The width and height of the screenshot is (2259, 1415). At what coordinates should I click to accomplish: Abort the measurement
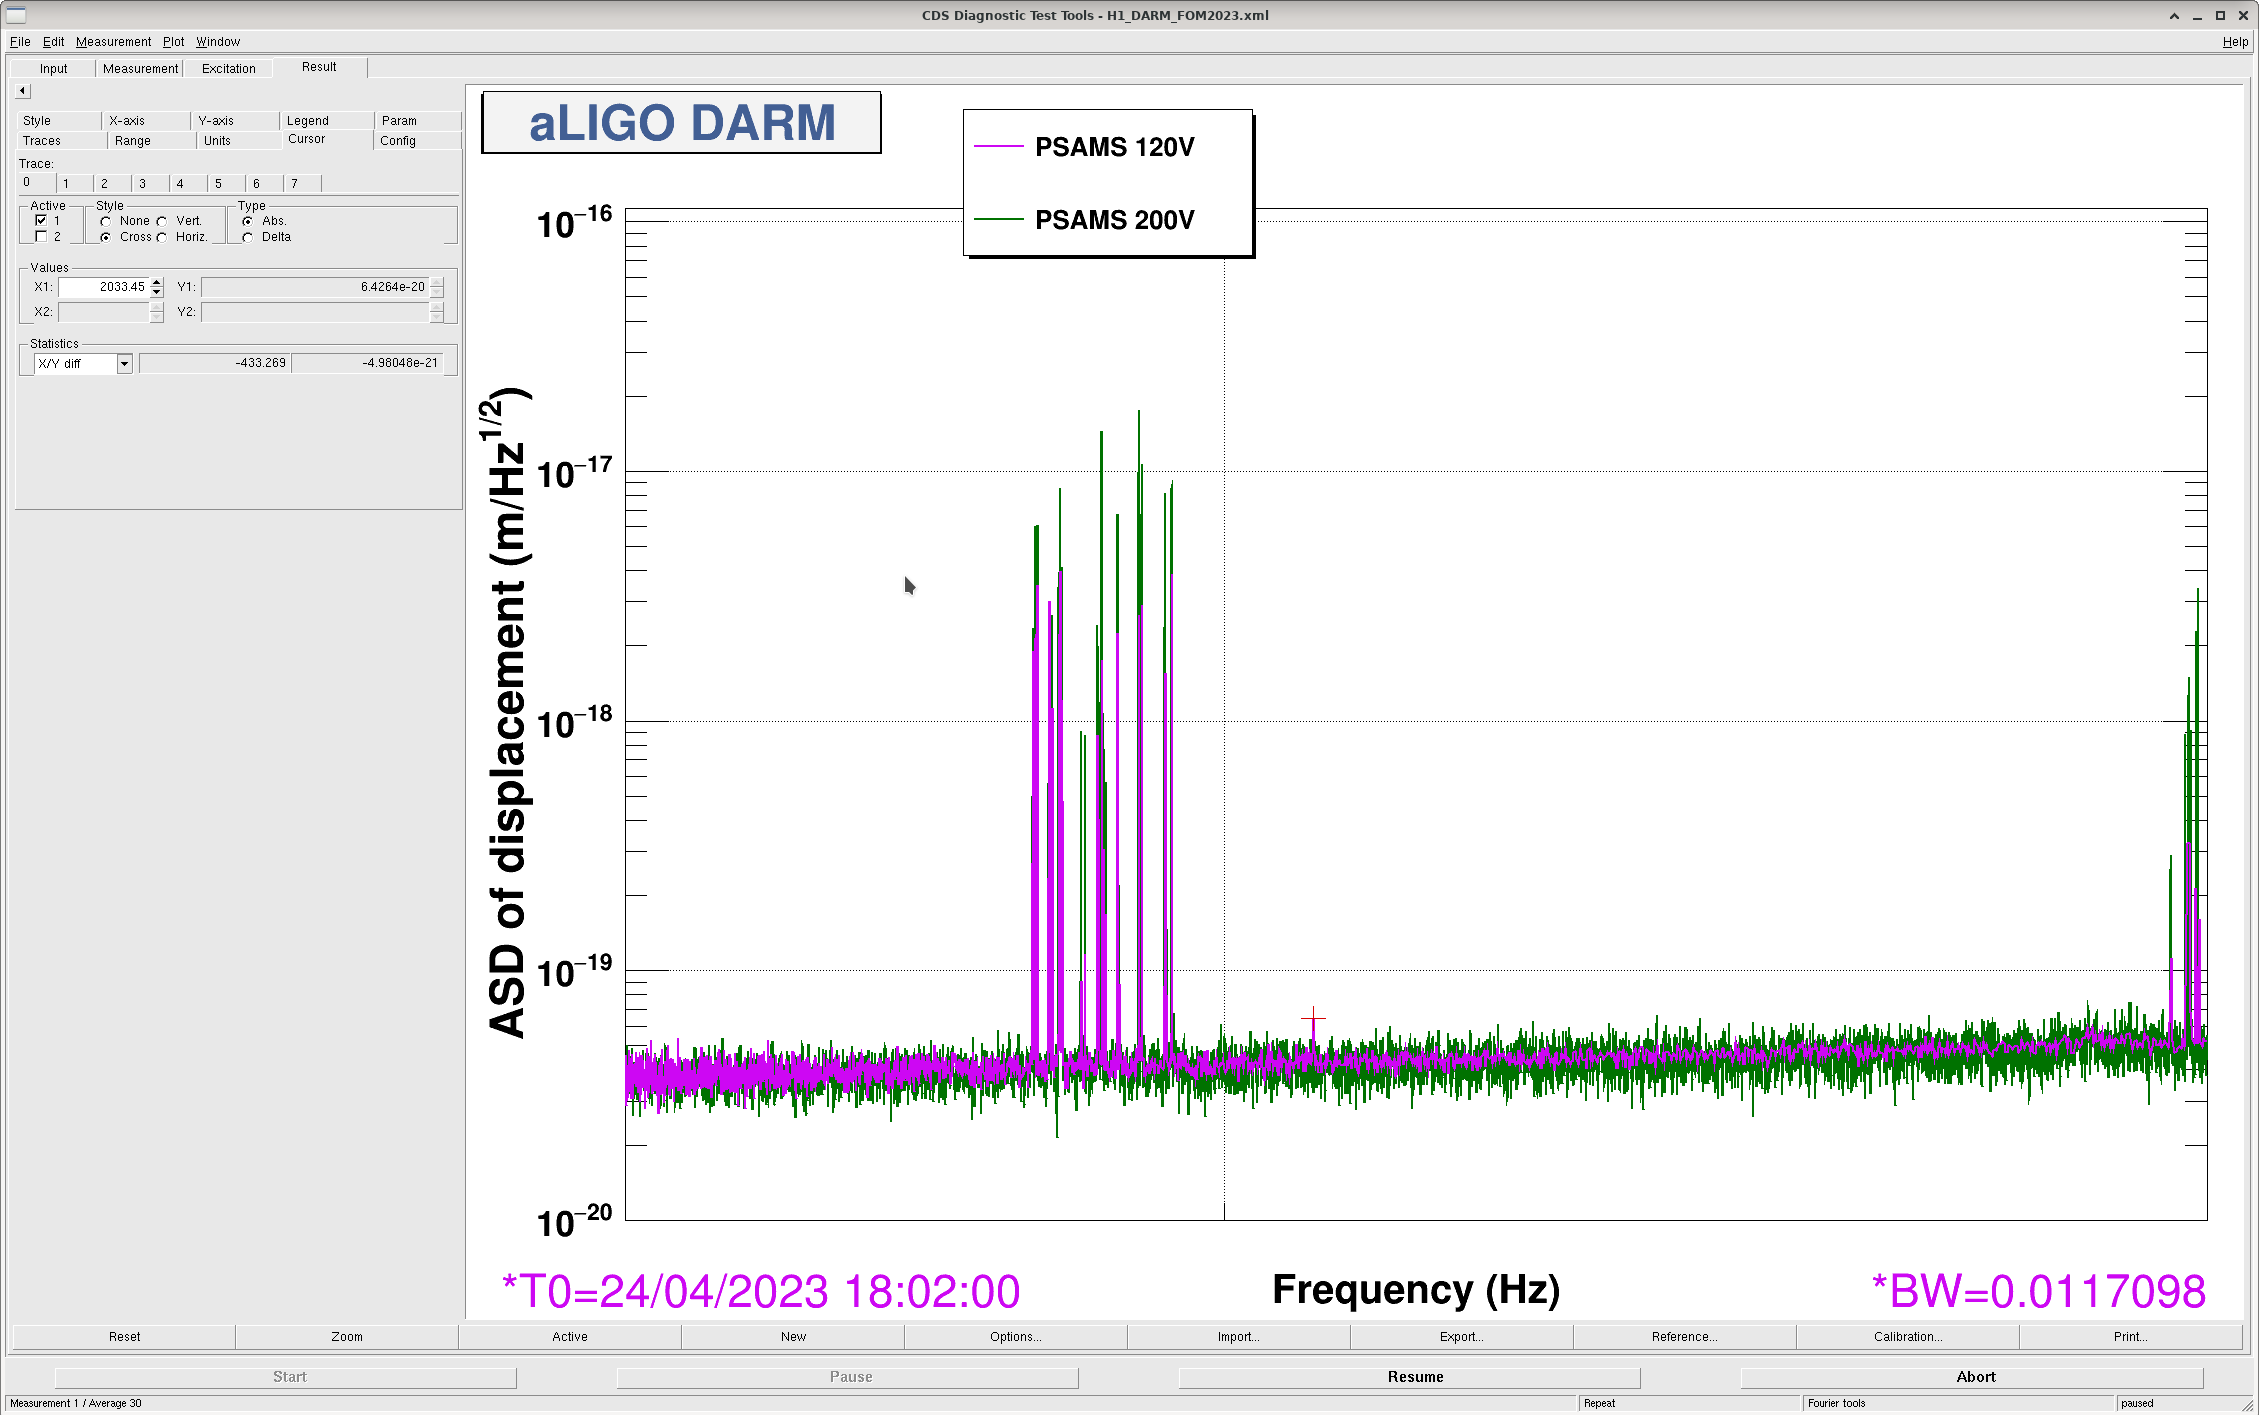(x=1972, y=1378)
